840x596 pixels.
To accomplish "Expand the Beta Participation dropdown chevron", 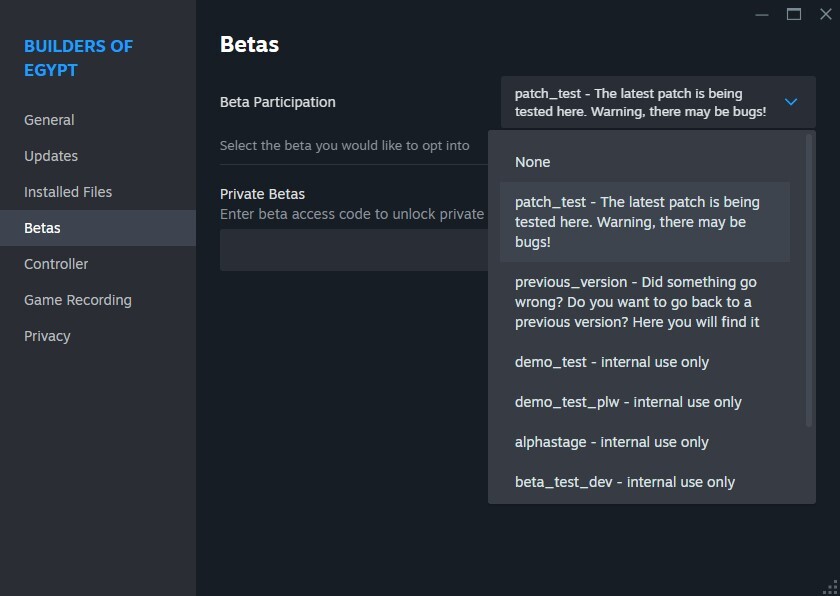I will tap(791, 102).
